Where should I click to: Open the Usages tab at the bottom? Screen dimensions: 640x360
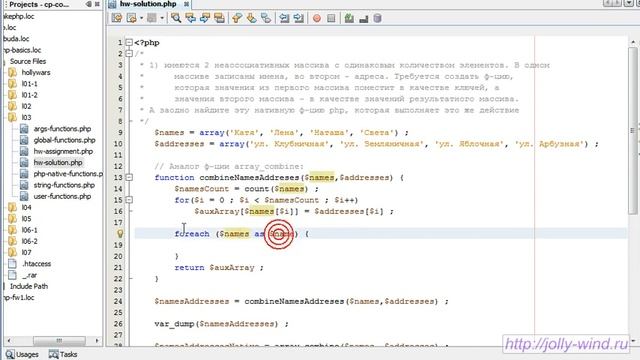coord(22,354)
